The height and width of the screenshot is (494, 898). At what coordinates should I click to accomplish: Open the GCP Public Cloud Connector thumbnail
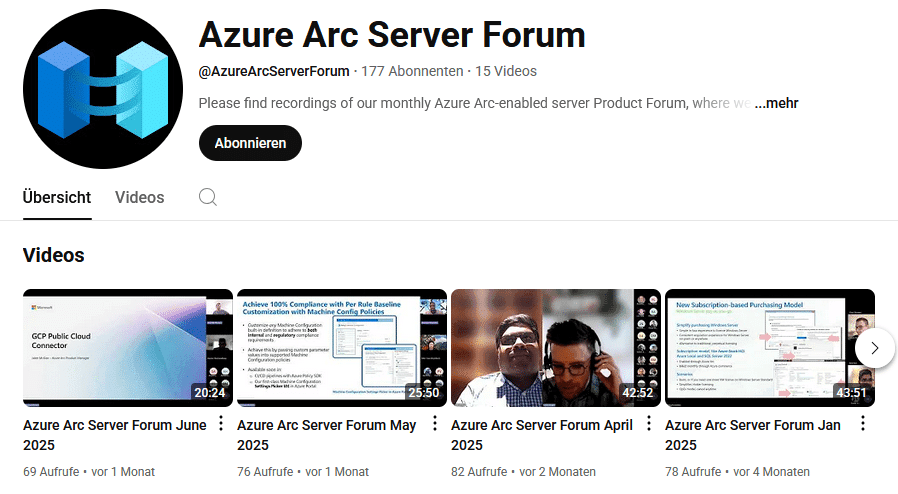128,348
